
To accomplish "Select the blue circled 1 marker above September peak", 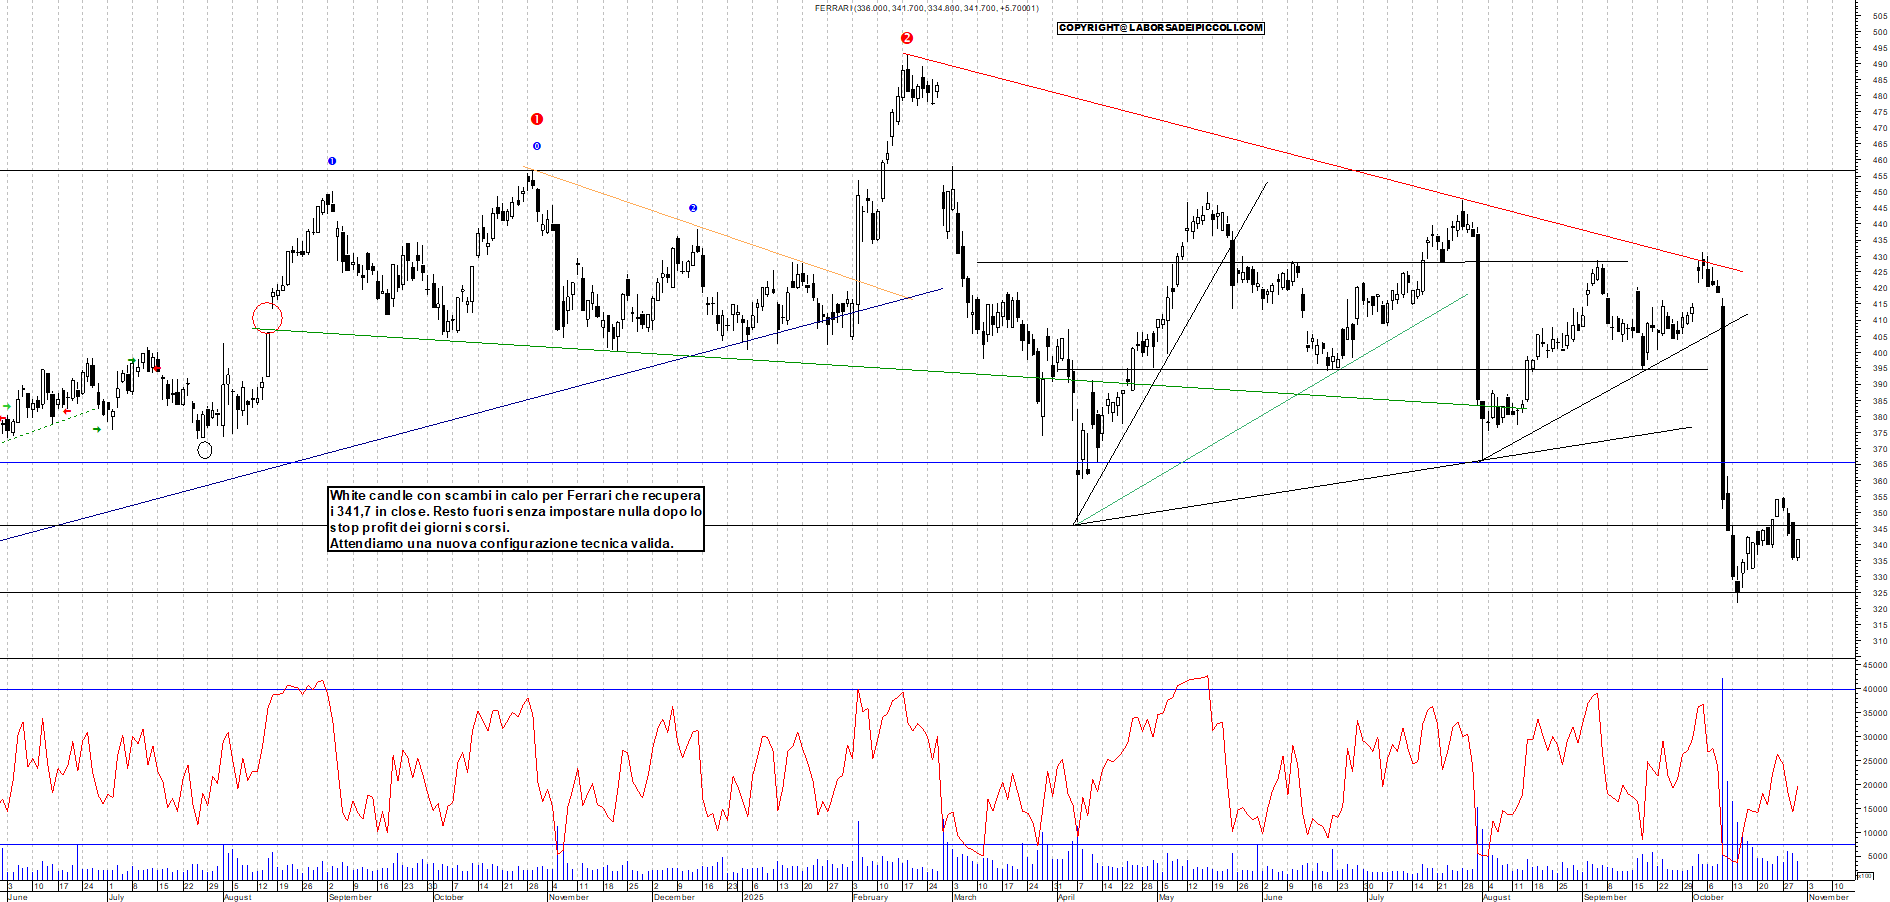I will [332, 160].
